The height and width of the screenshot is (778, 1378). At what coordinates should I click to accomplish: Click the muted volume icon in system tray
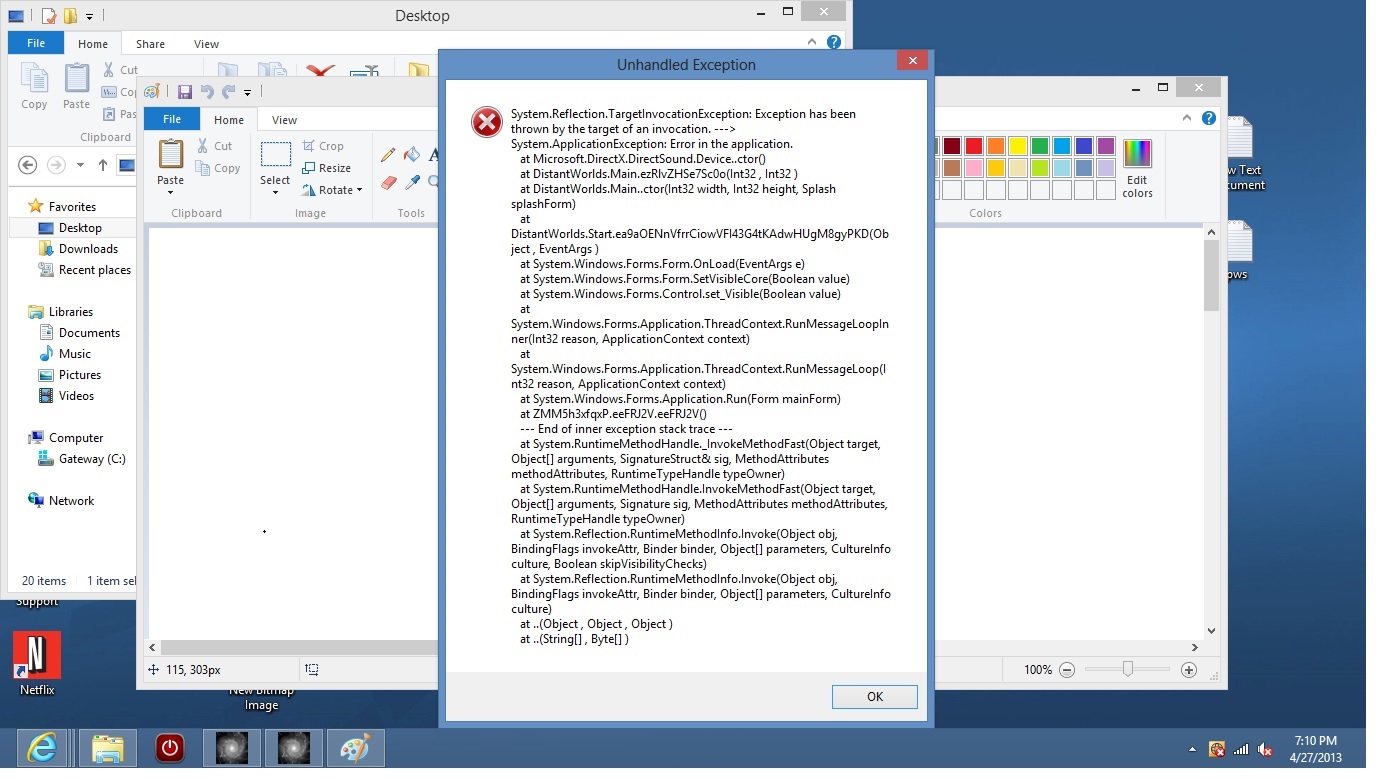pyautogui.click(x=1264, y=749)
